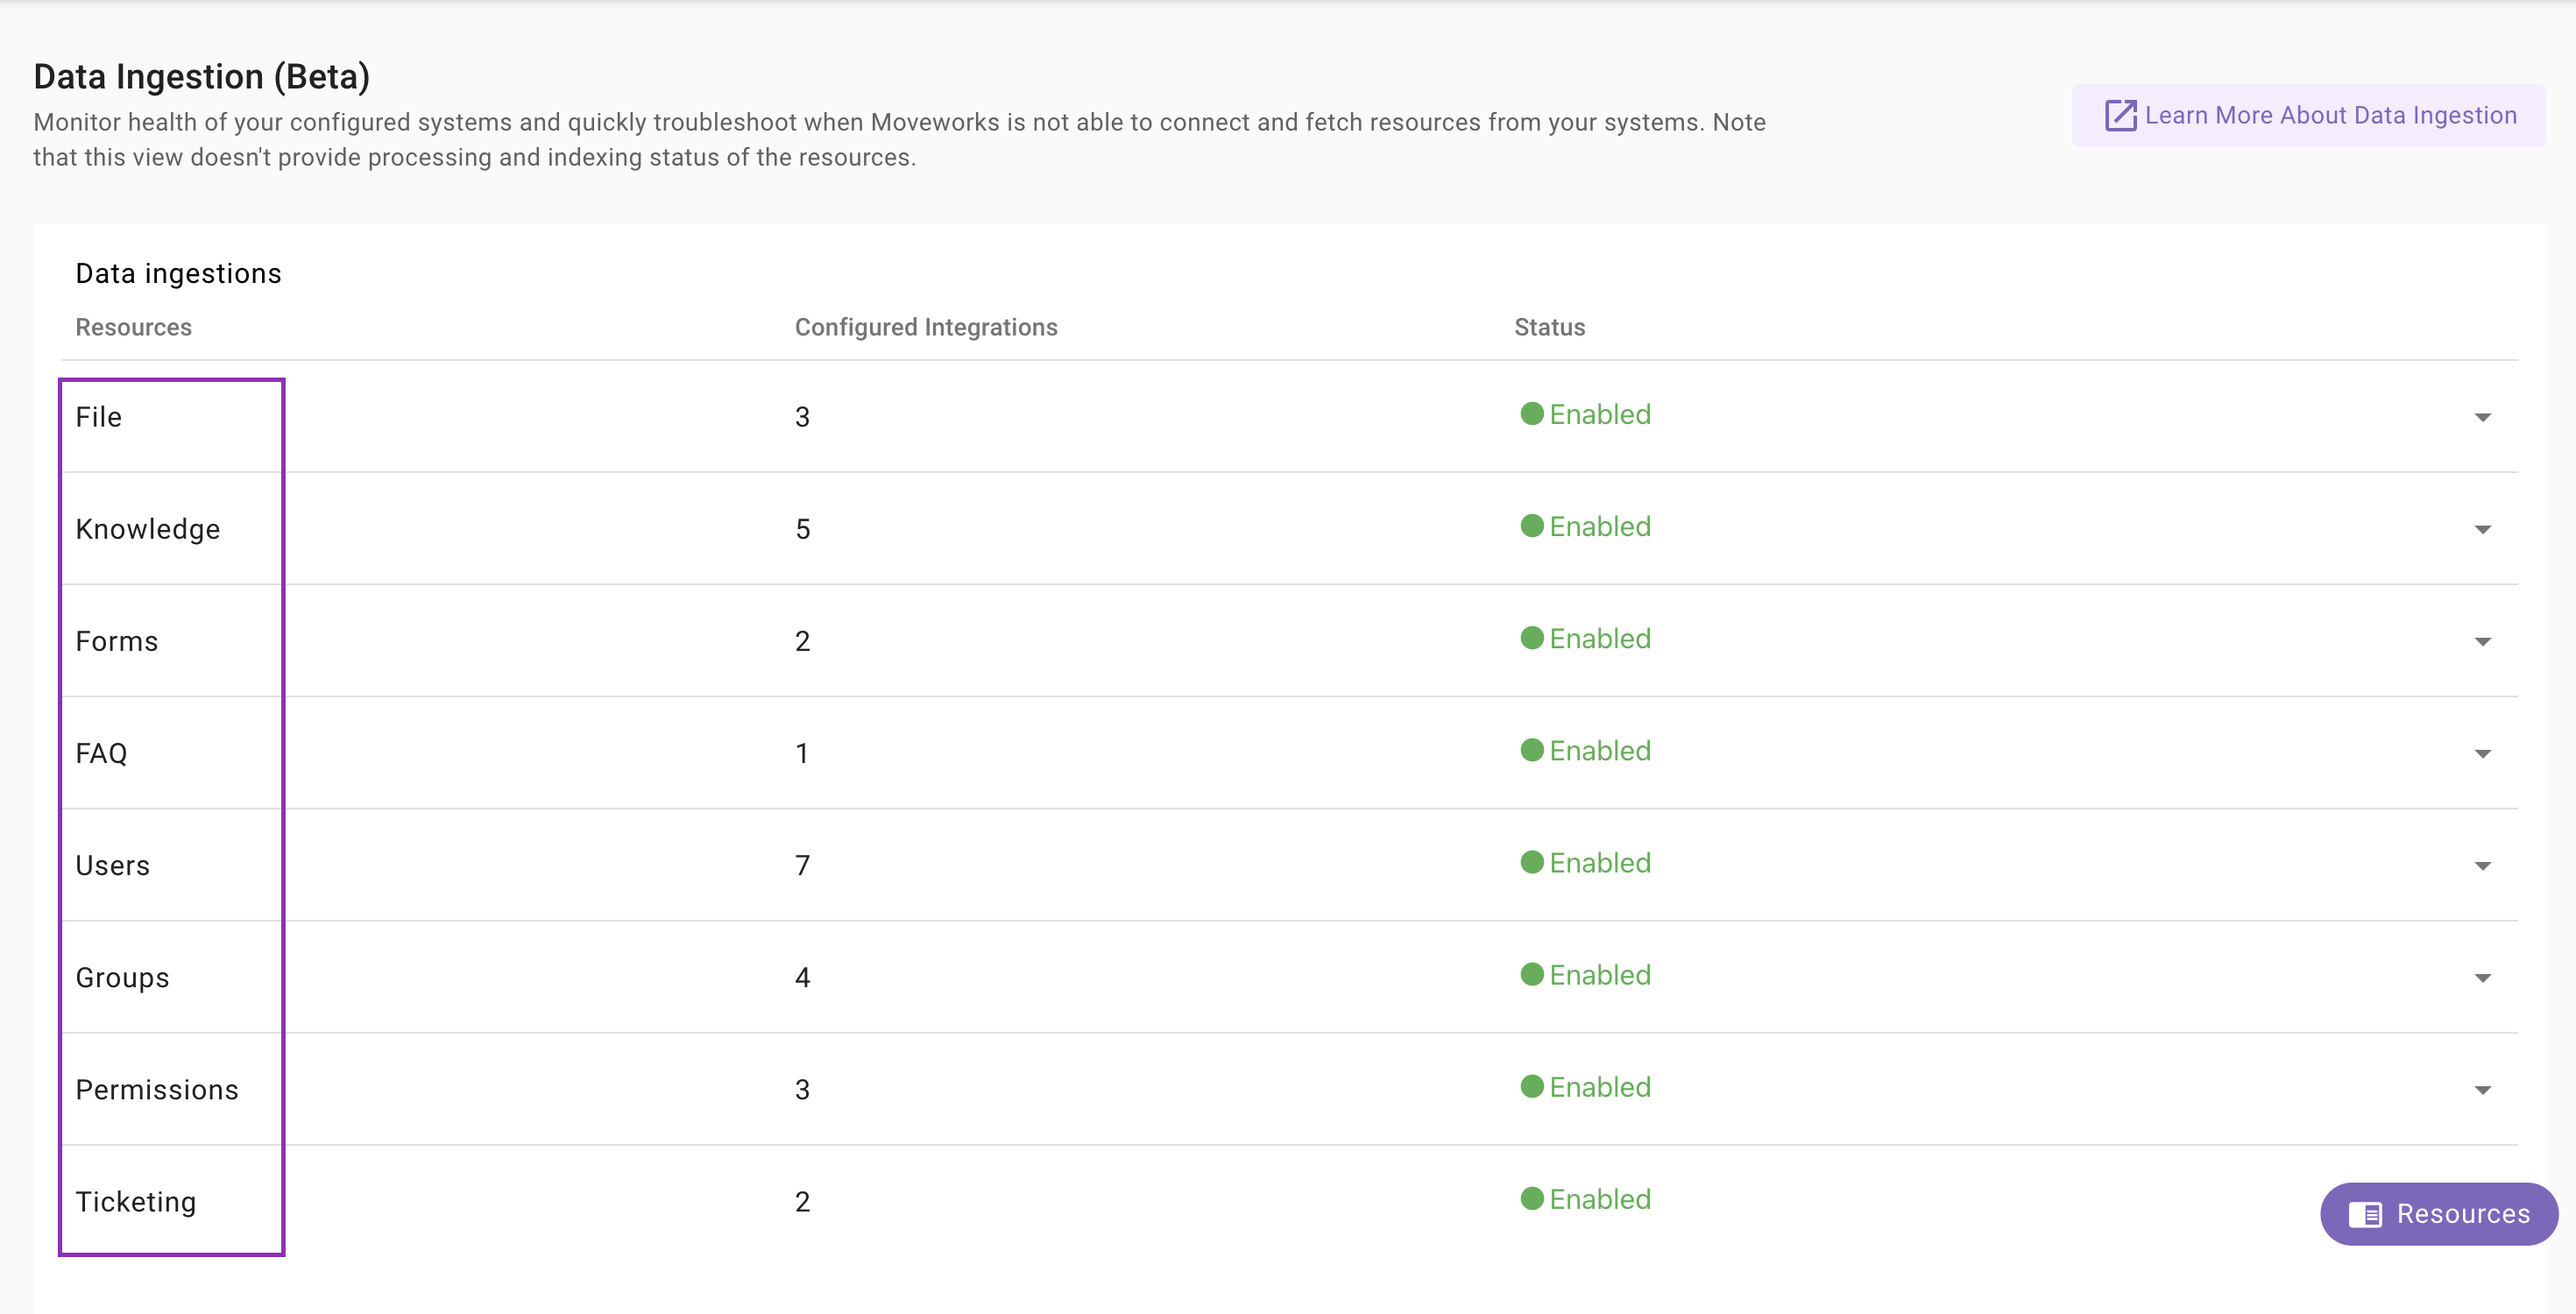The height and width of the screenshot is (1314, 2576).
Task: Click integrations count 3 in Permissions row
Action: point(802,1089)
